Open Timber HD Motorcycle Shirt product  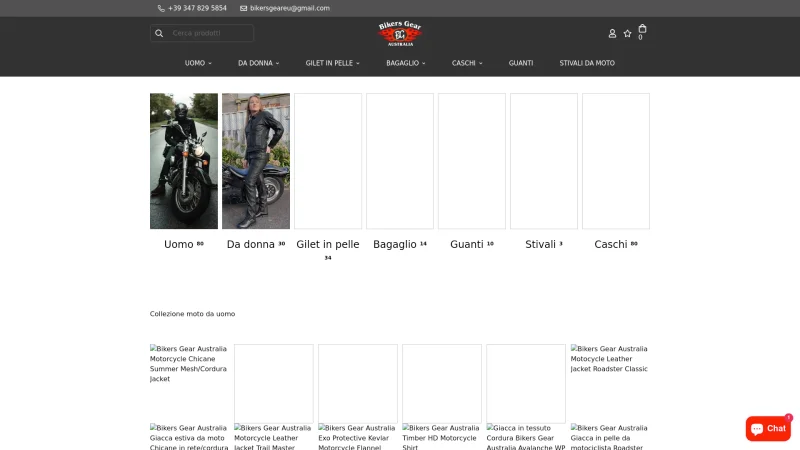coord(441,437)
